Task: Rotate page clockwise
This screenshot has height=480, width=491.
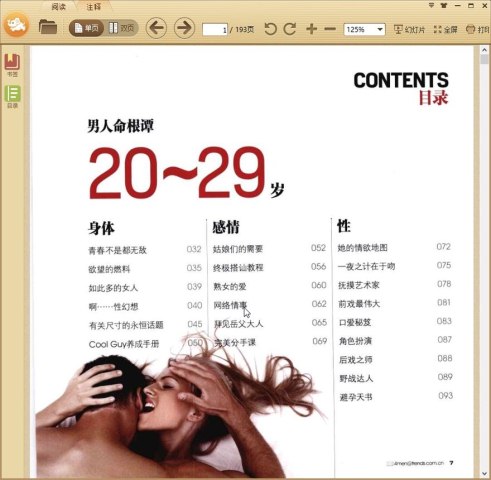Action: [290, 29]
